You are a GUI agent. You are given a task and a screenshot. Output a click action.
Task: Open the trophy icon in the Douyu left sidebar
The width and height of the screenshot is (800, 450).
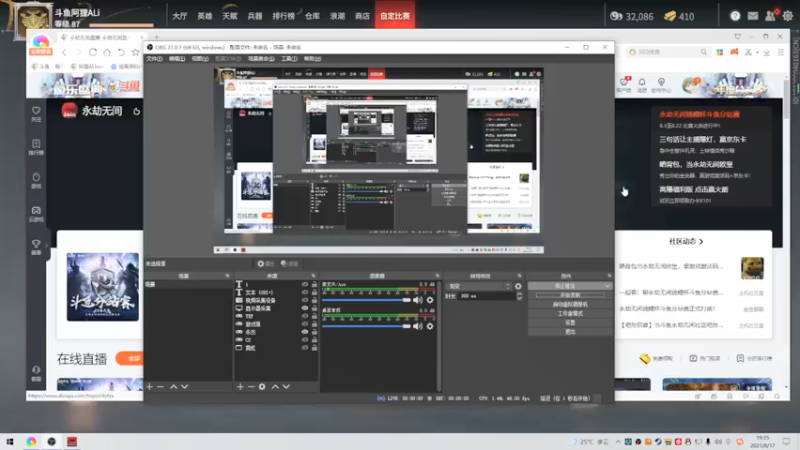pyautogui.click(x=36, y=247)
